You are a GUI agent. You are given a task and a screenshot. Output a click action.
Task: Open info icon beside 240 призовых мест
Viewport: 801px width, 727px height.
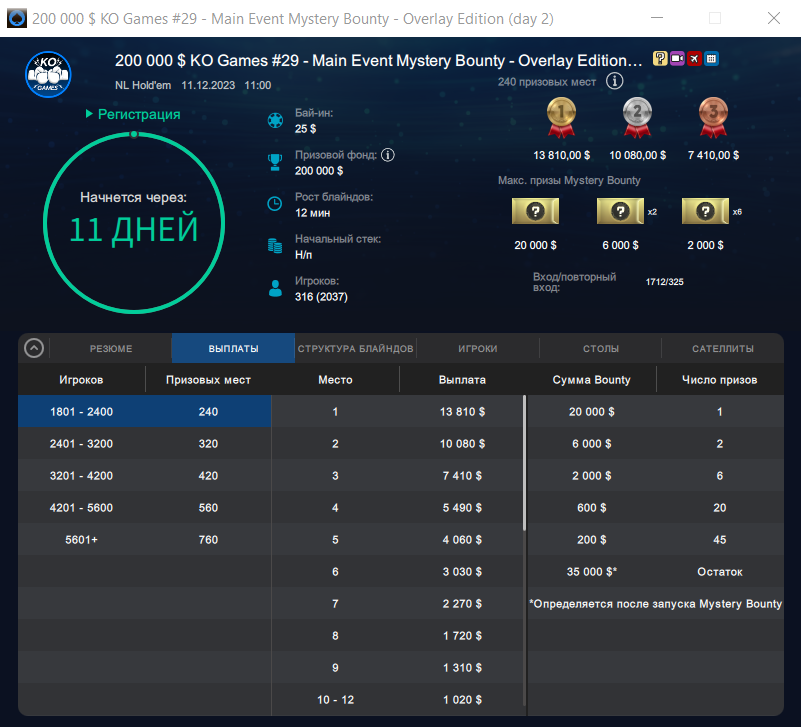coord(615,81)
